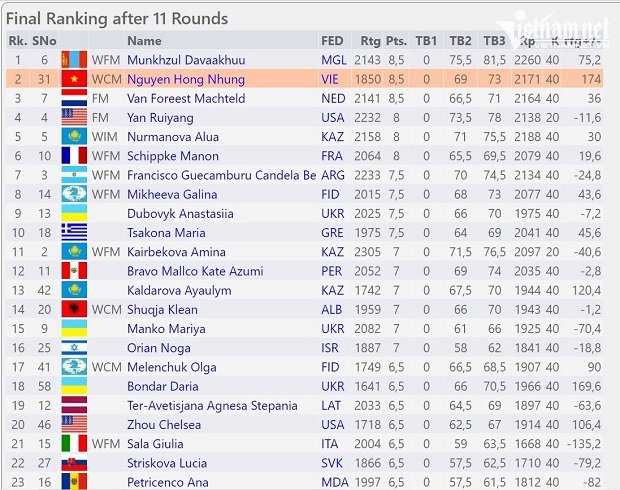This screenshot has width=620, height=490.
Task: Click Peru flag beside Bravo Mallco
Action: point(74,271)
